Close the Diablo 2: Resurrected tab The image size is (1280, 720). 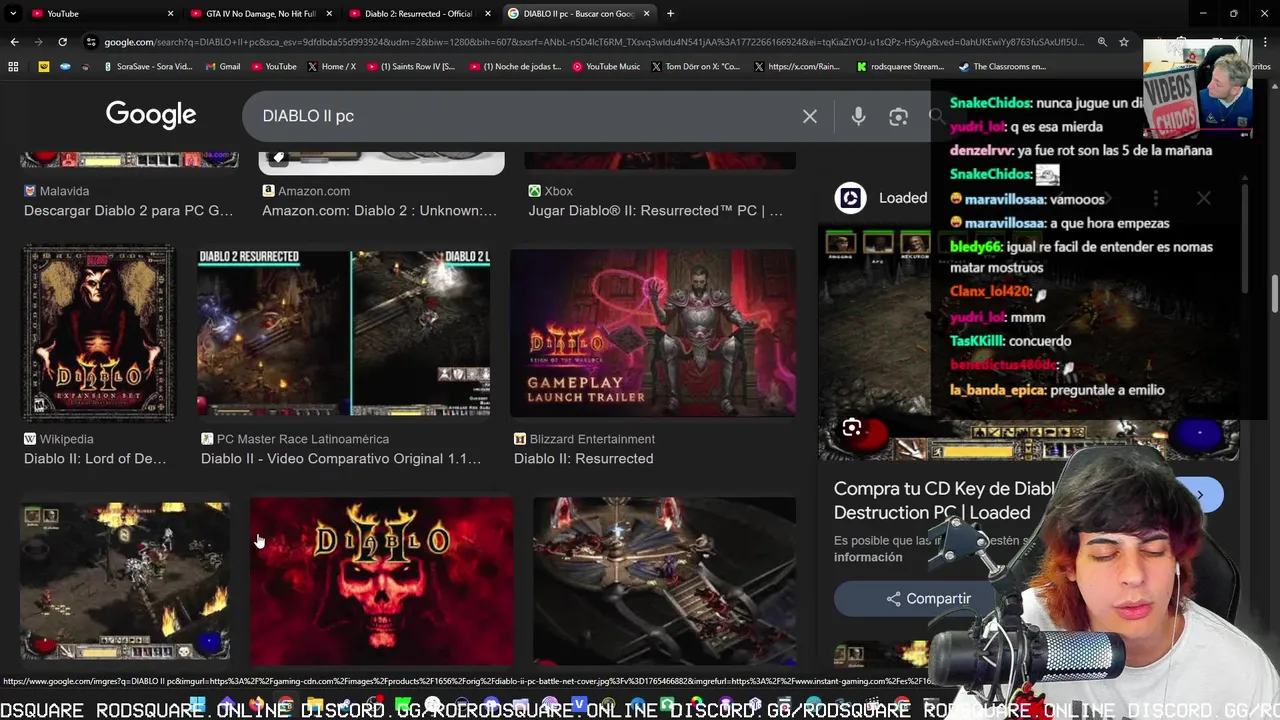(x=488, y=14)
